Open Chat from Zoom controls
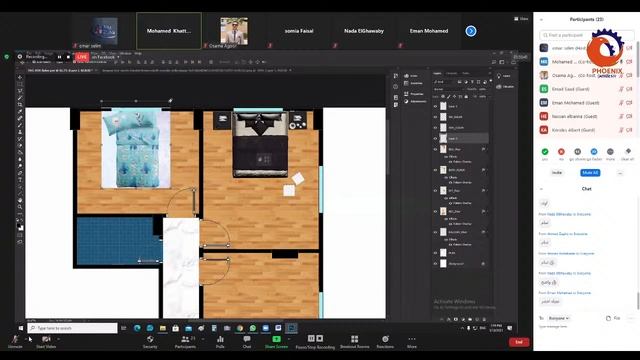The image size is (640, 360). 247,342
